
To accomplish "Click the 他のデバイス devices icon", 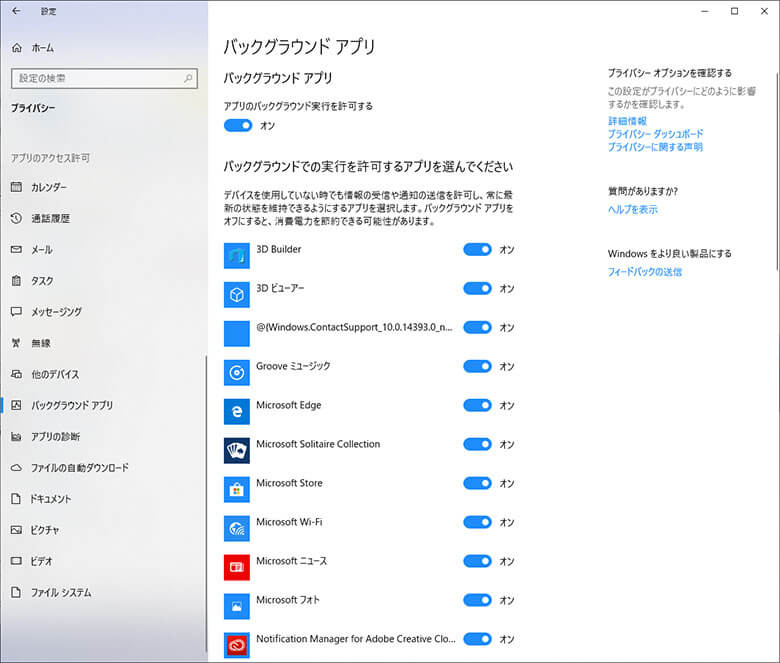I will [16, 374].
